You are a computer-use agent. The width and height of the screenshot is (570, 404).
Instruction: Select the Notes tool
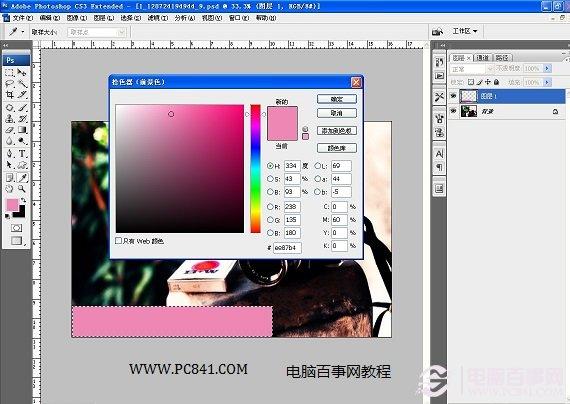pyautogui.click(x=10, y=177)
